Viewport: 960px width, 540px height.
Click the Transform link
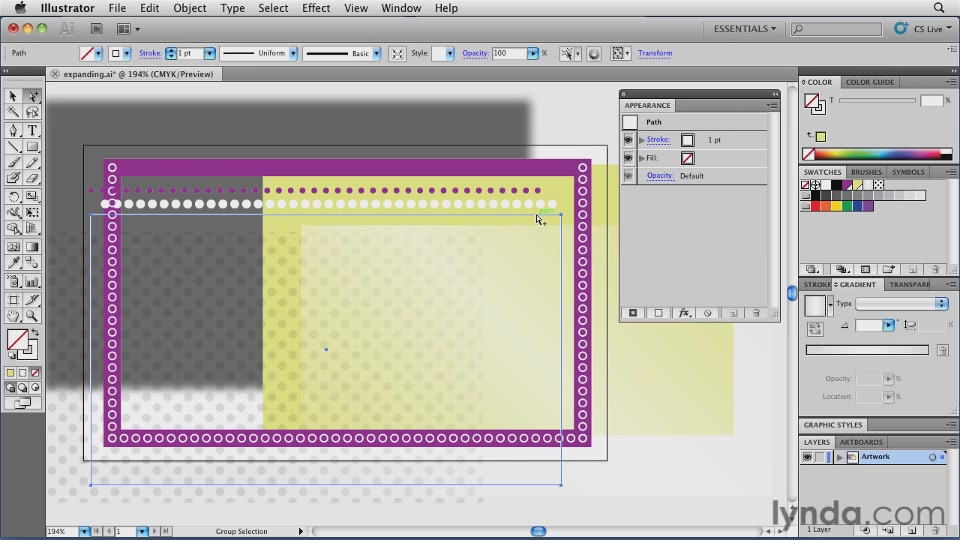(654, 53)
